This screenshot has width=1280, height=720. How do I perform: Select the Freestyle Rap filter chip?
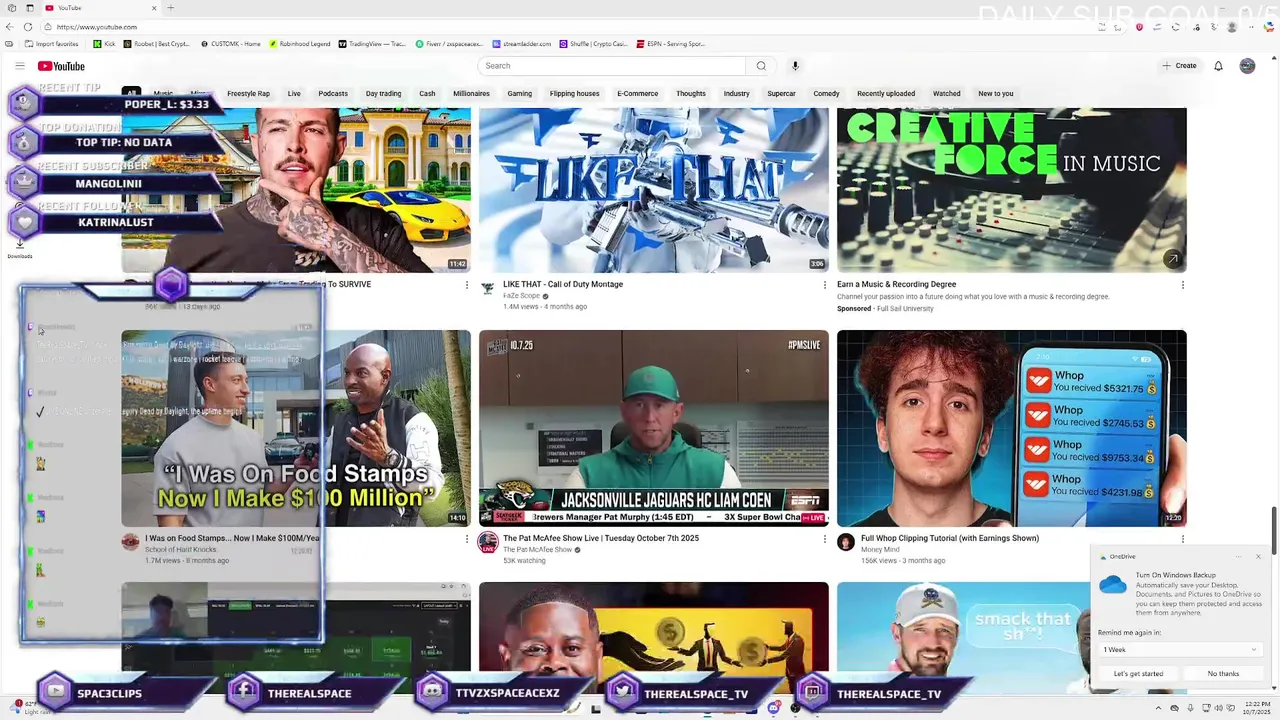click(x=248, y=94)
